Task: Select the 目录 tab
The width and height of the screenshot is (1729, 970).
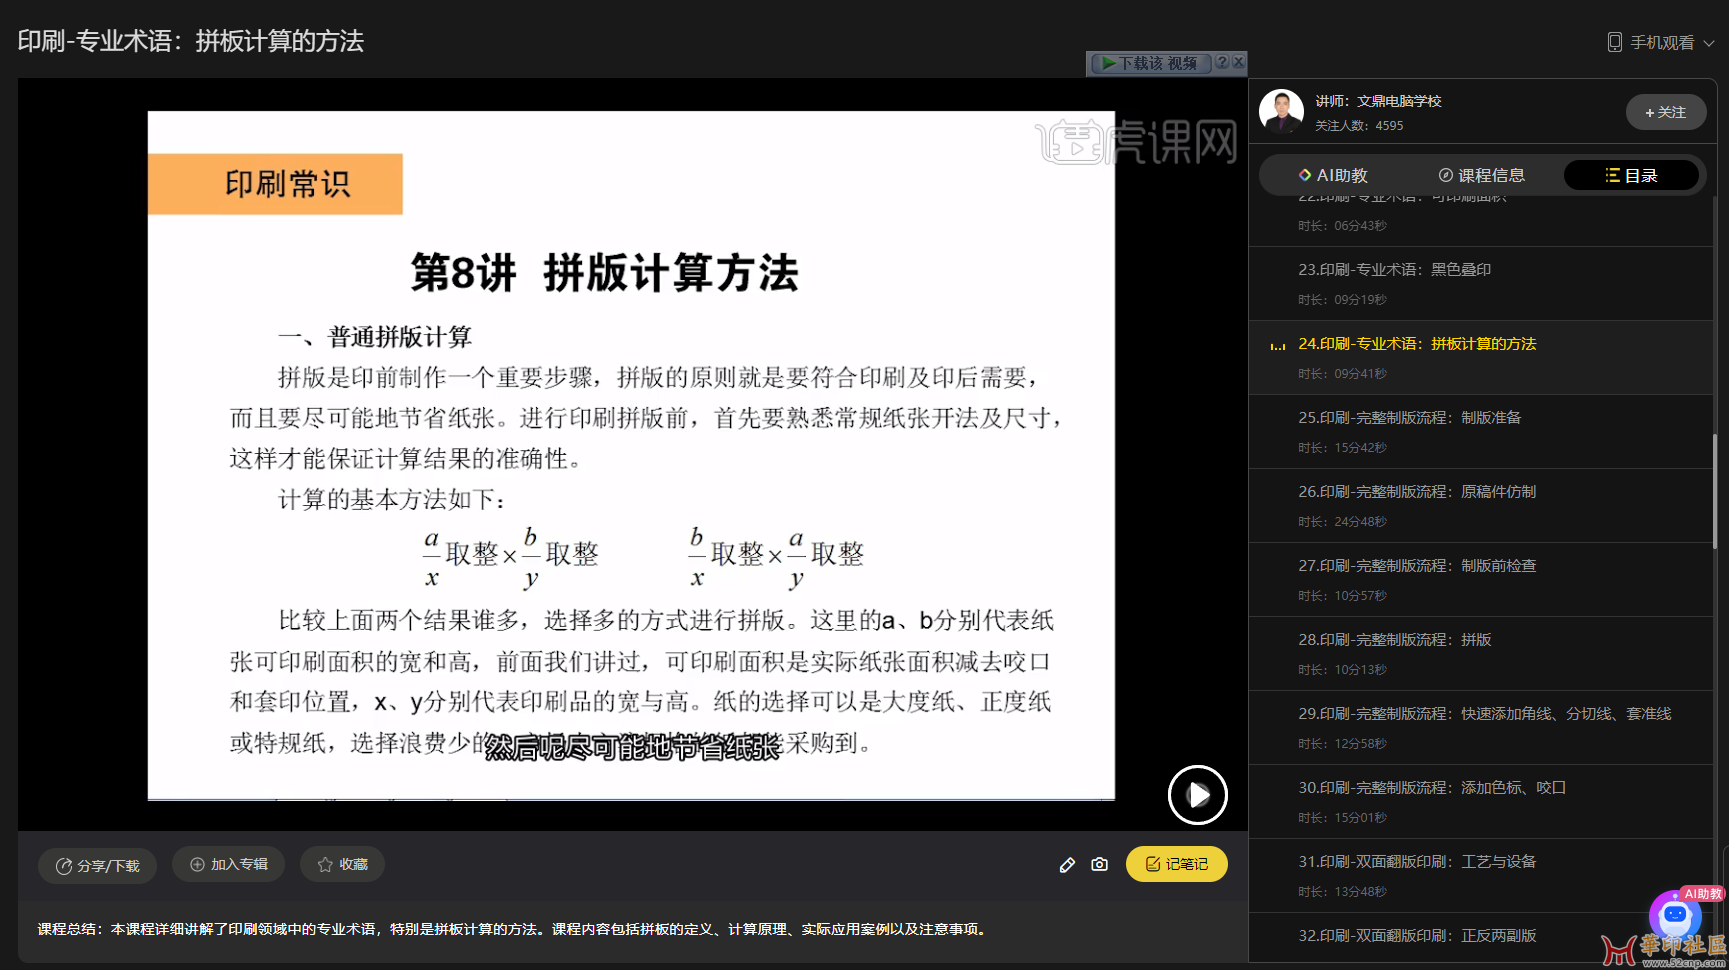Action: pyautogui.click(x=1631, y=175)
